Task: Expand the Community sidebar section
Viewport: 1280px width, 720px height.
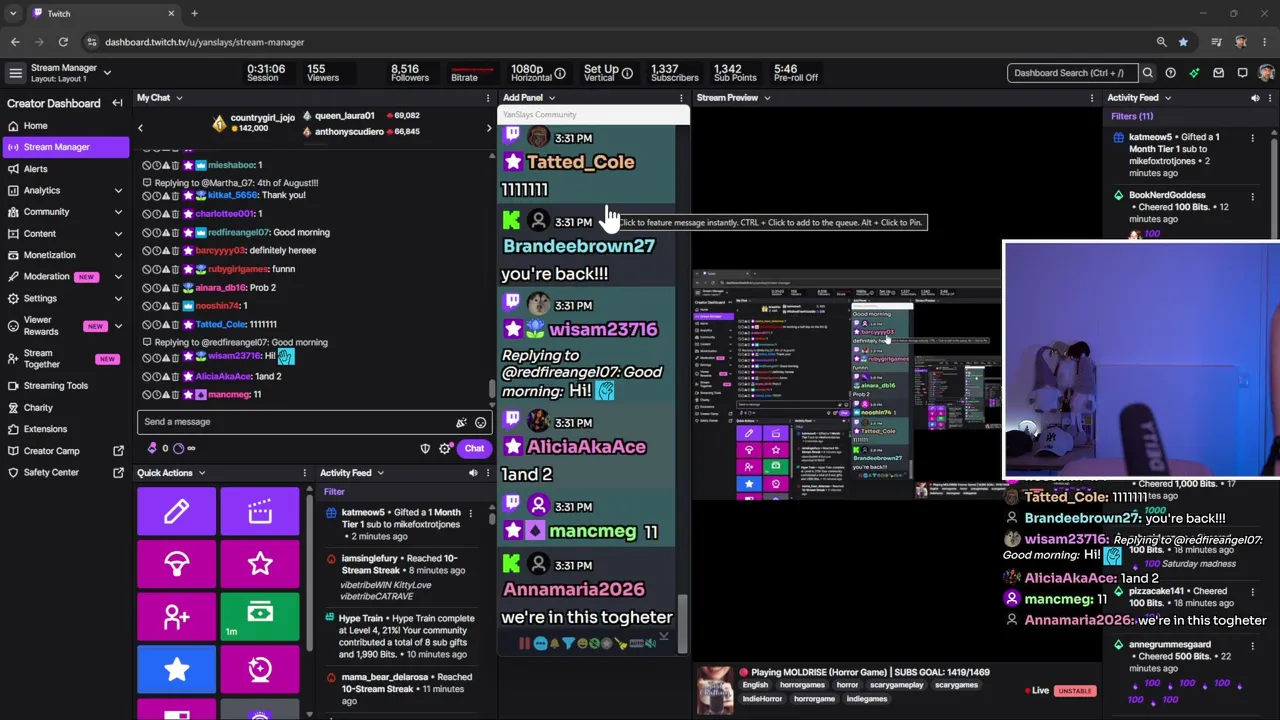Action: 118,212
